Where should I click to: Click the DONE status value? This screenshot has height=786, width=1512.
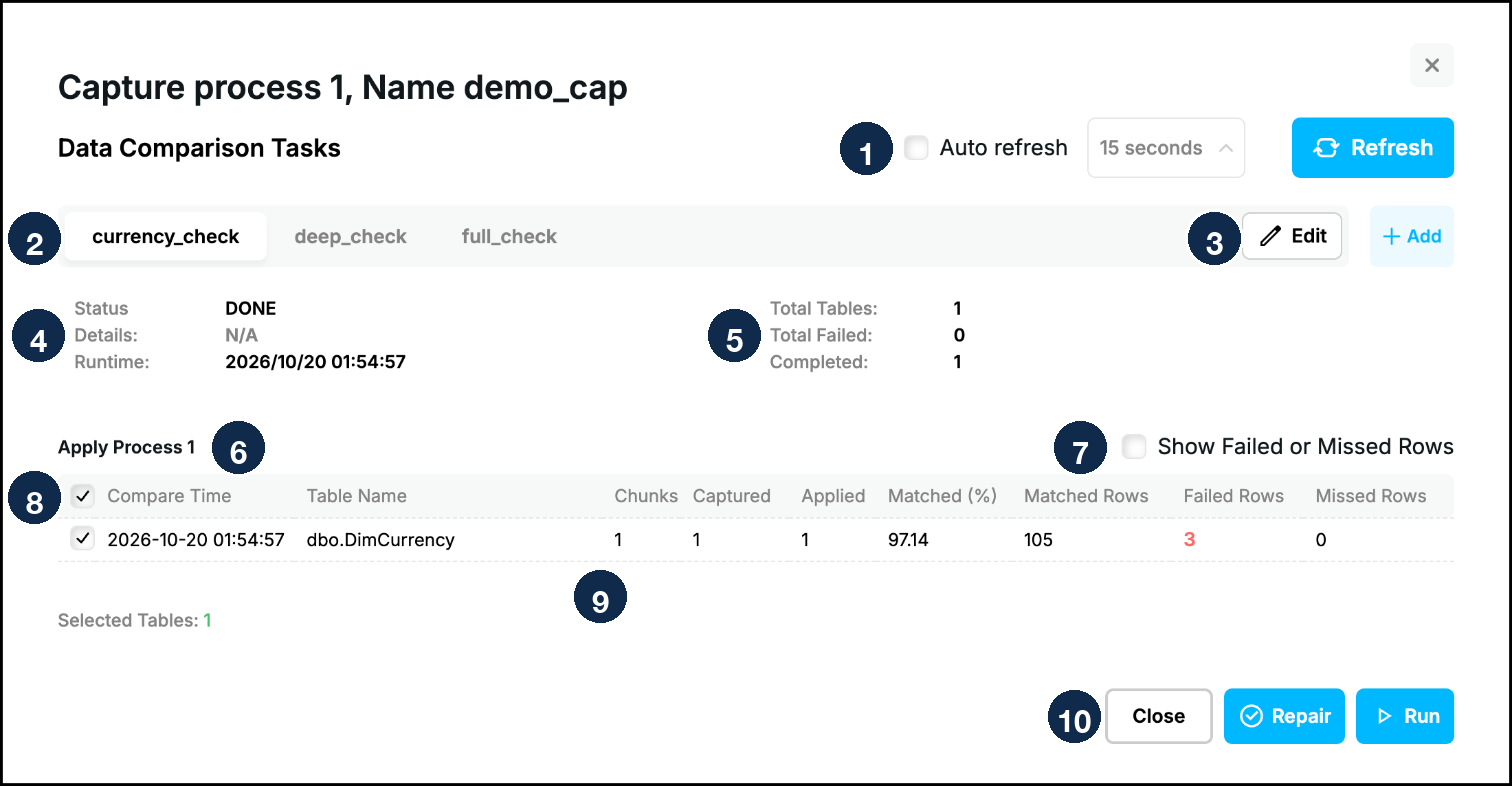pos(251,308)
